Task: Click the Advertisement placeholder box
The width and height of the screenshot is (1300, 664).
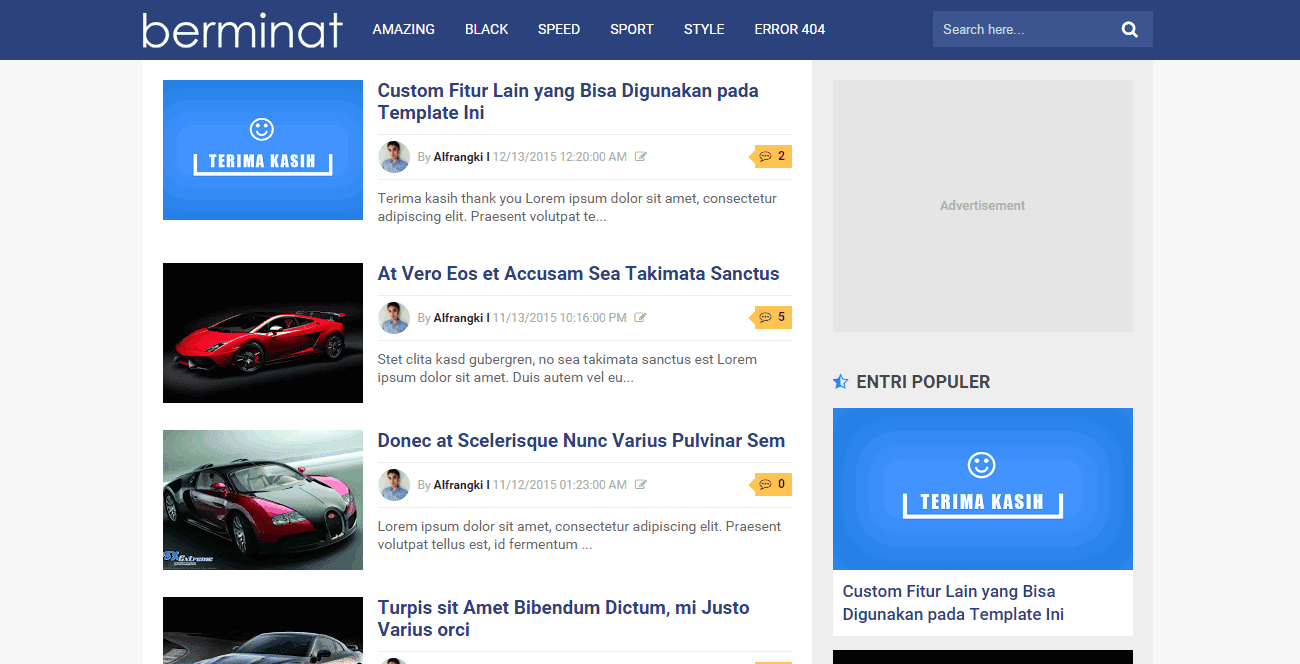Action: [983, 206]
